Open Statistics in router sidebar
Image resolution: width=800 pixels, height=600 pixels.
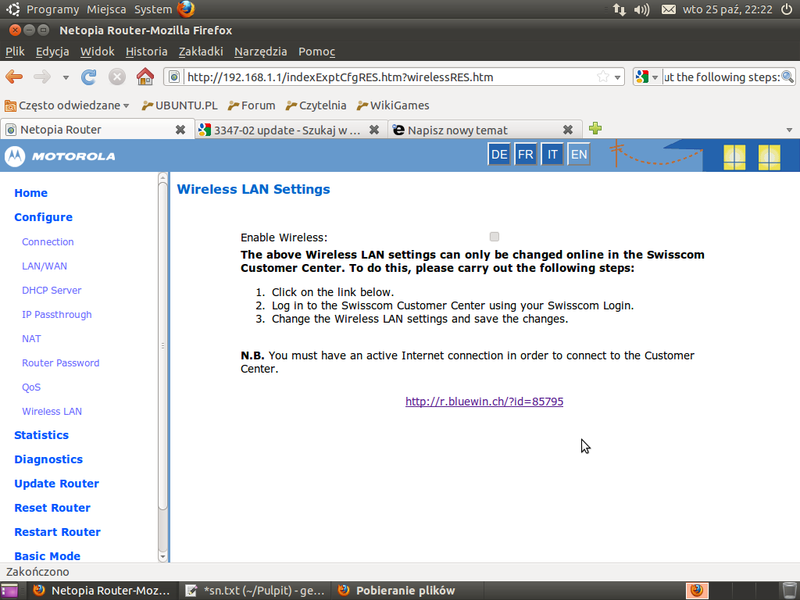tap(41, 435)
